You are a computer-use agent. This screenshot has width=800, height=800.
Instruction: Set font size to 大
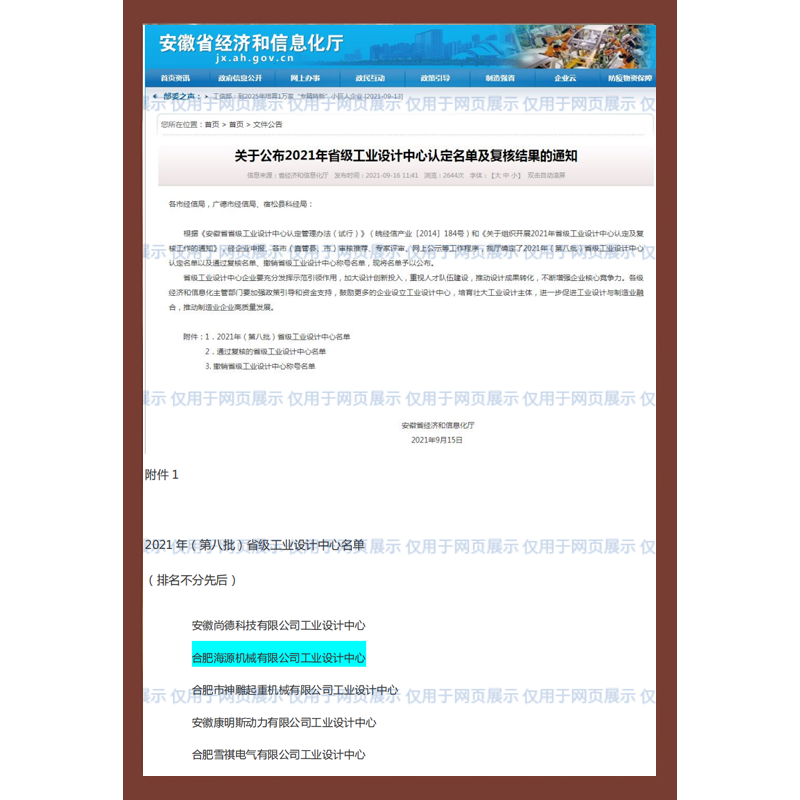tap(497, 175)
